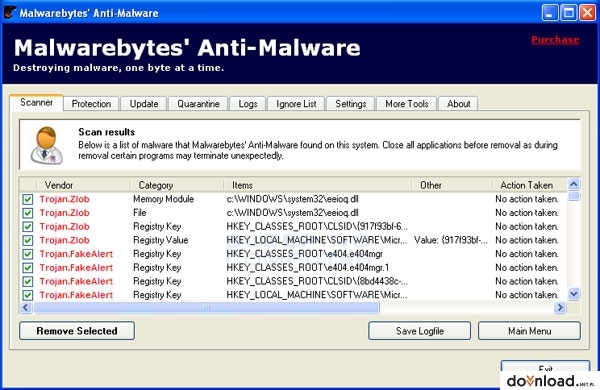The image size is (600, 390).
Task: Return via the Main Menu button
Action: click(530, 331)
